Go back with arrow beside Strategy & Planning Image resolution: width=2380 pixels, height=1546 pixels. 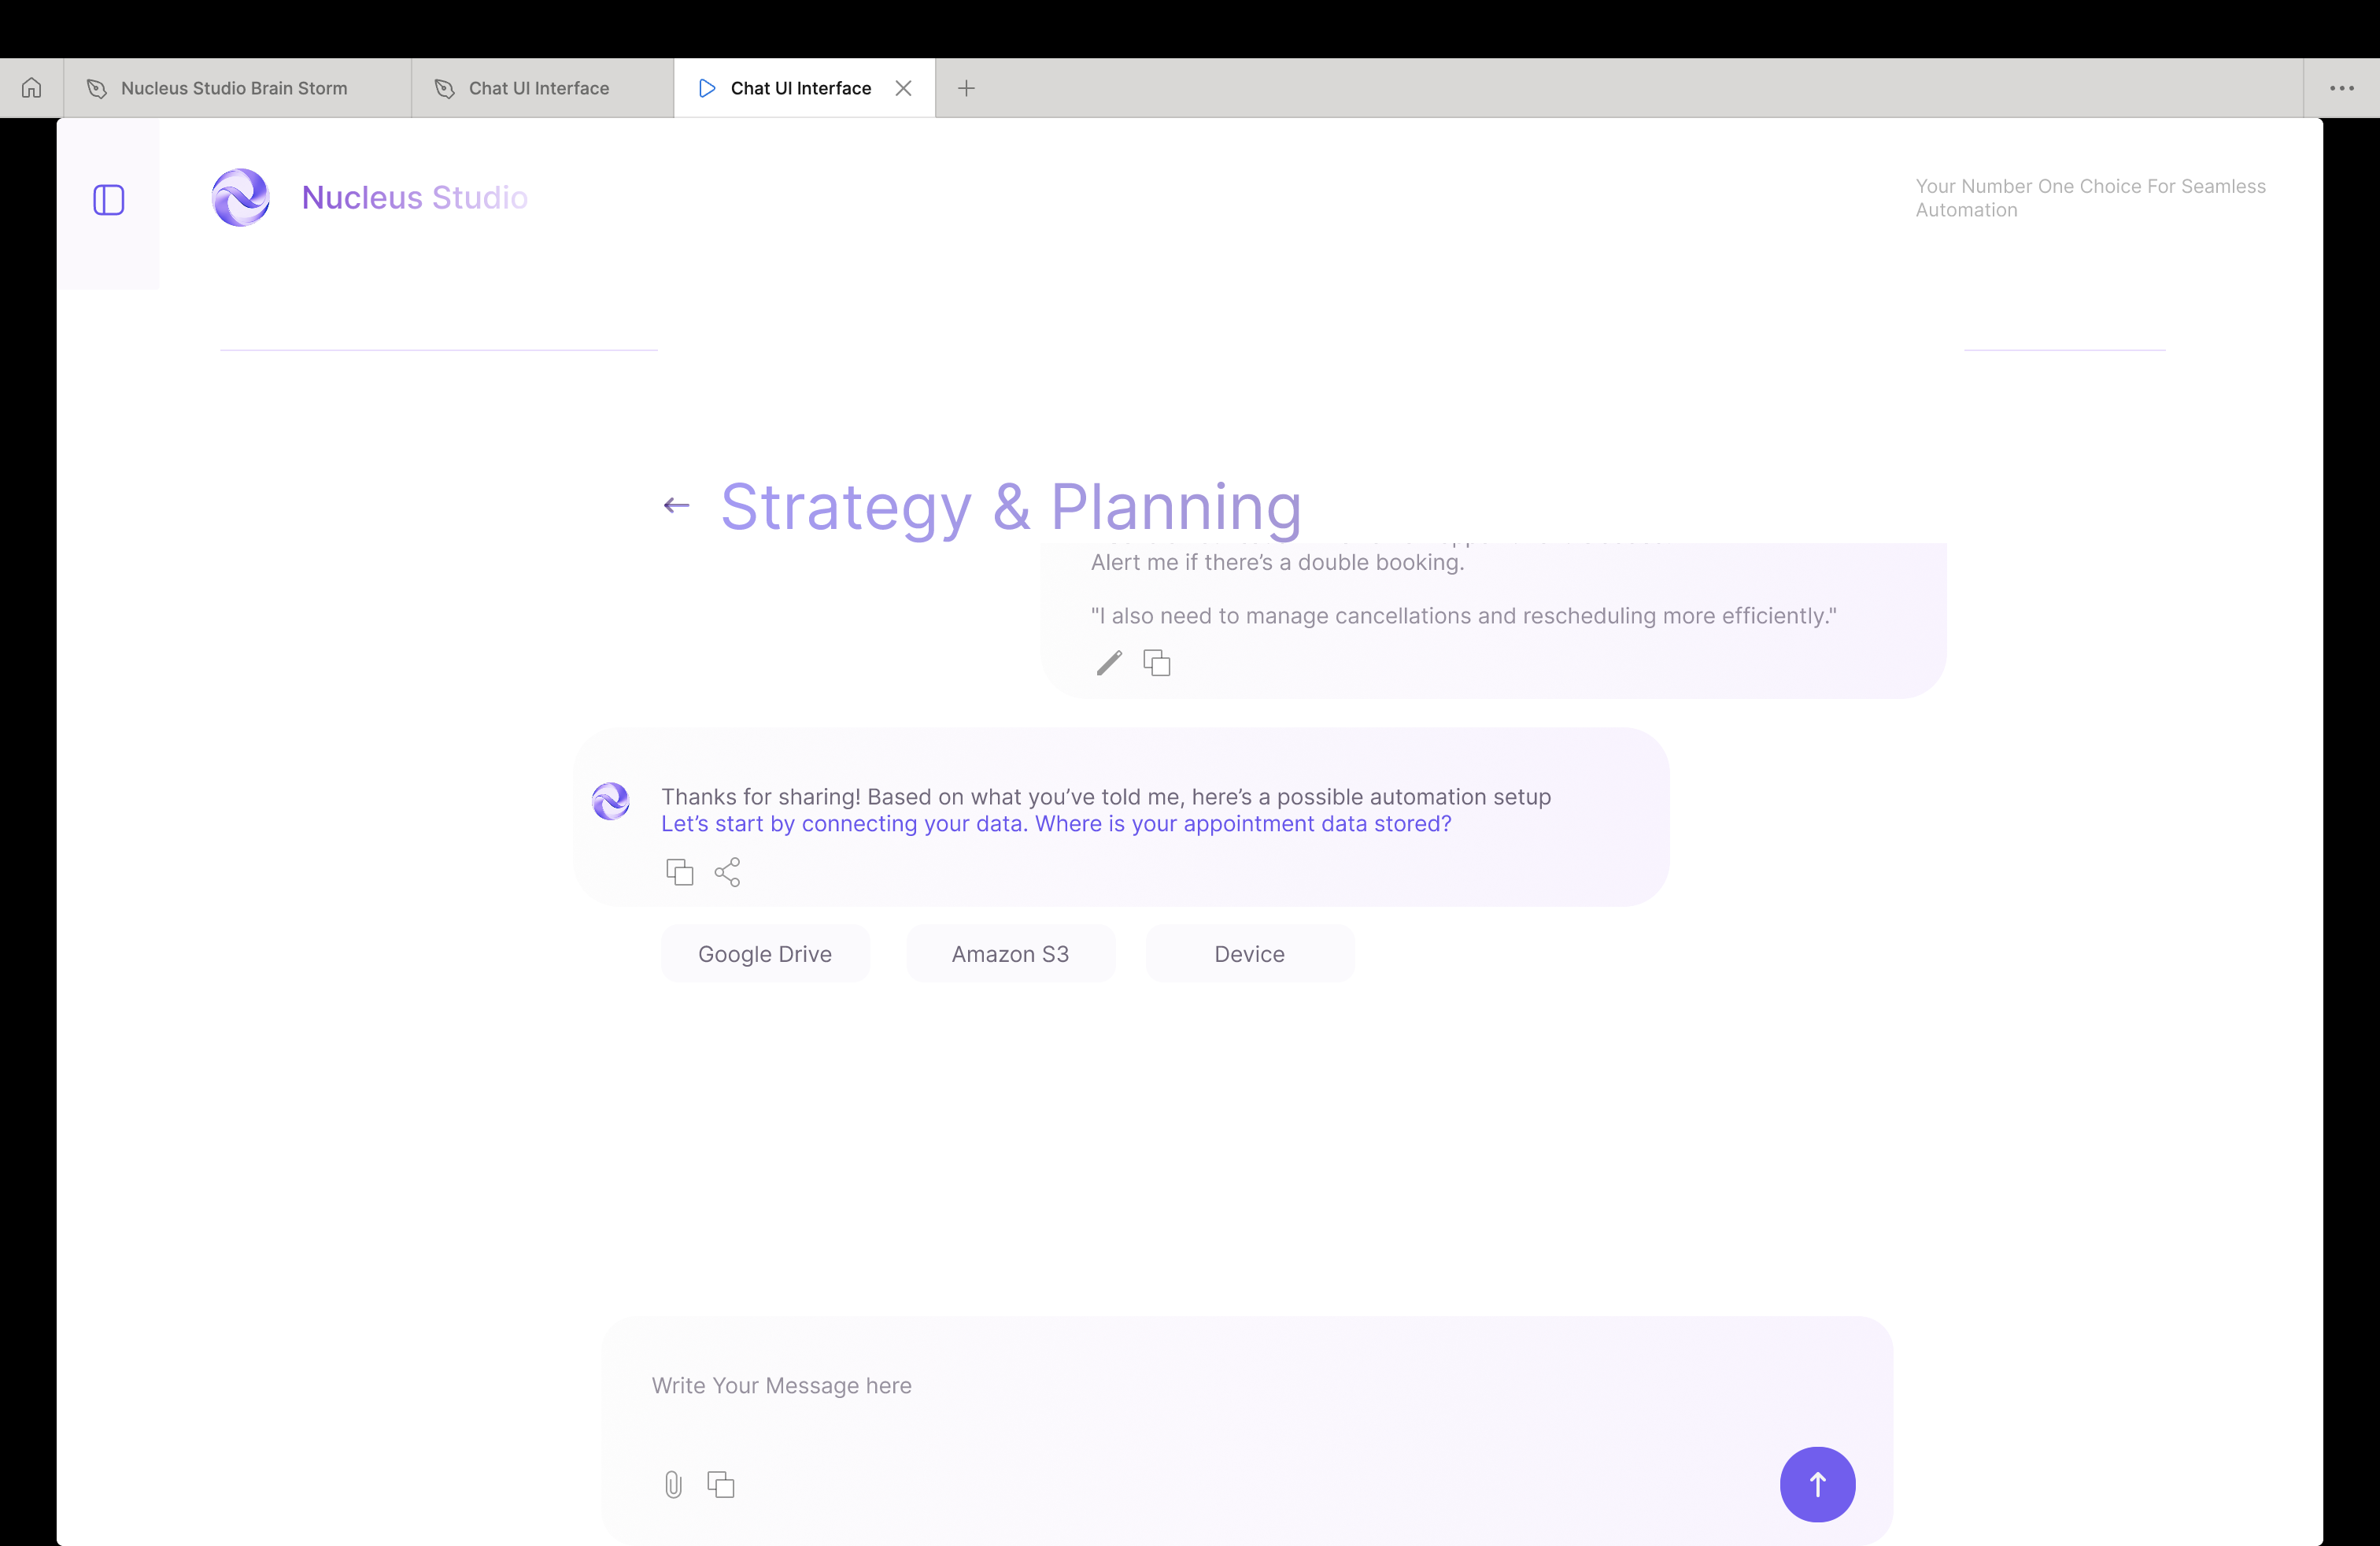click(x=676, y=506)
